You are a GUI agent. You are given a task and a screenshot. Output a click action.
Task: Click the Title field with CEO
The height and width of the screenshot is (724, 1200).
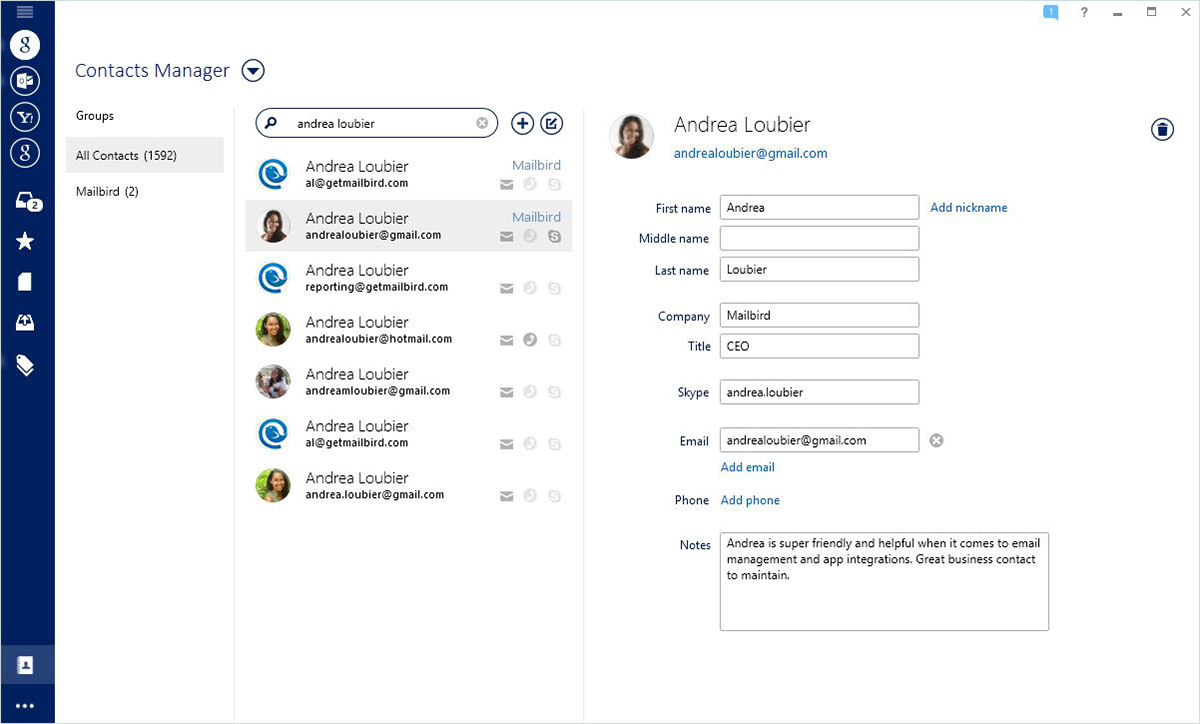tap(819, 346)
